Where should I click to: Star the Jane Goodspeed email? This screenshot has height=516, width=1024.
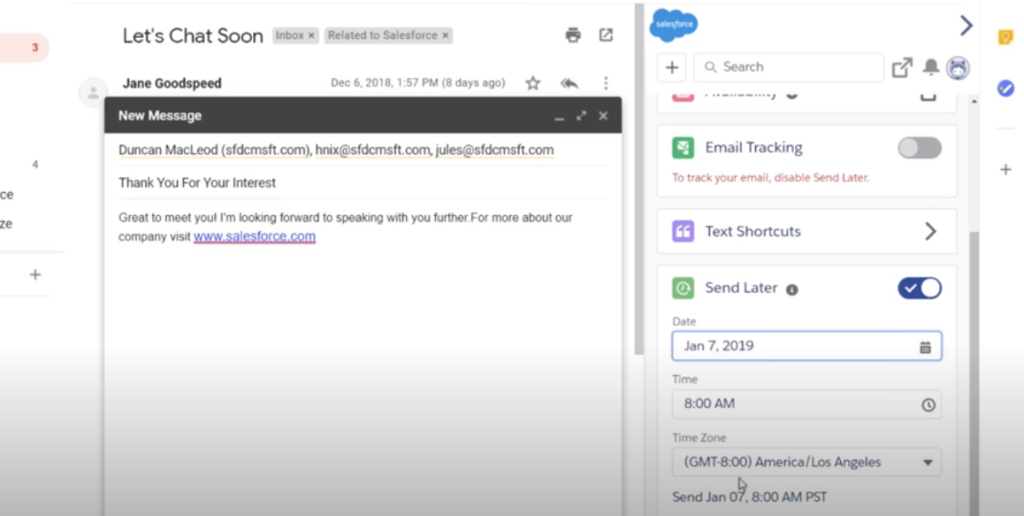(x=533, y=83)
